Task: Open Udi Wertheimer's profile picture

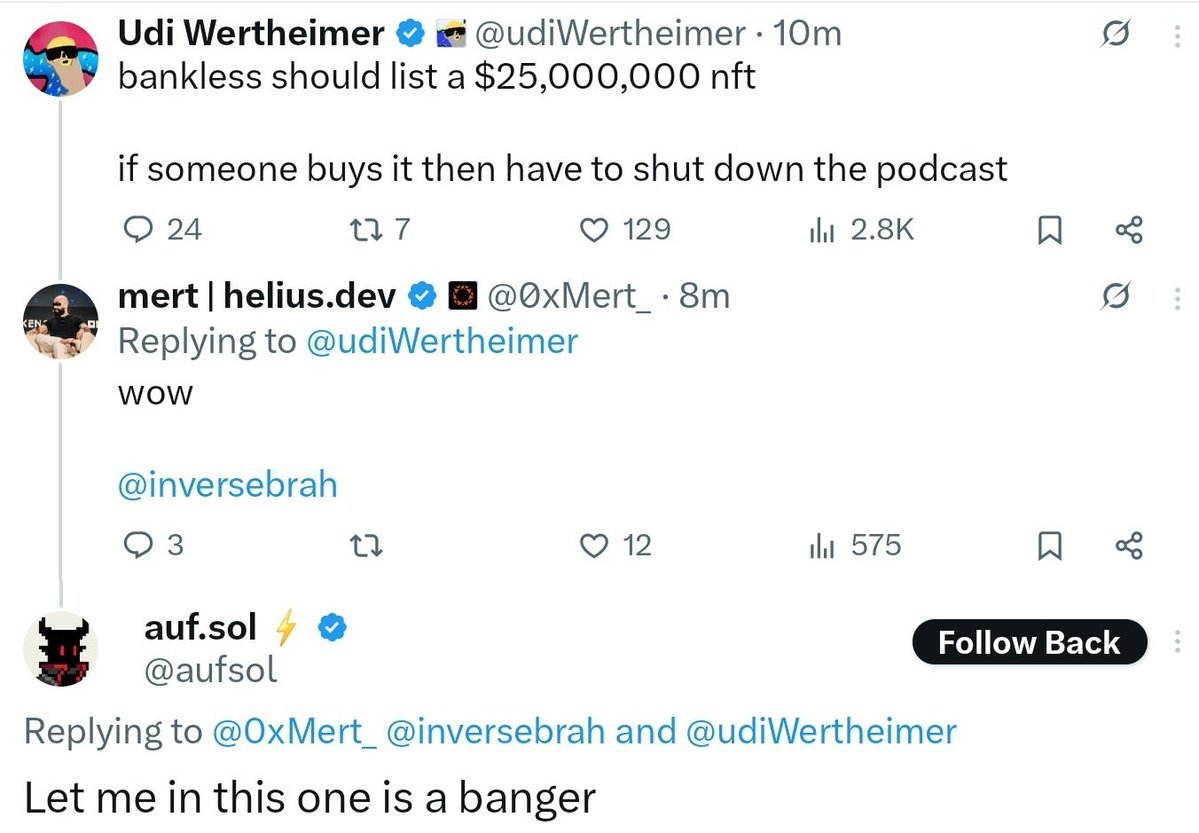Action: point(60,58)
